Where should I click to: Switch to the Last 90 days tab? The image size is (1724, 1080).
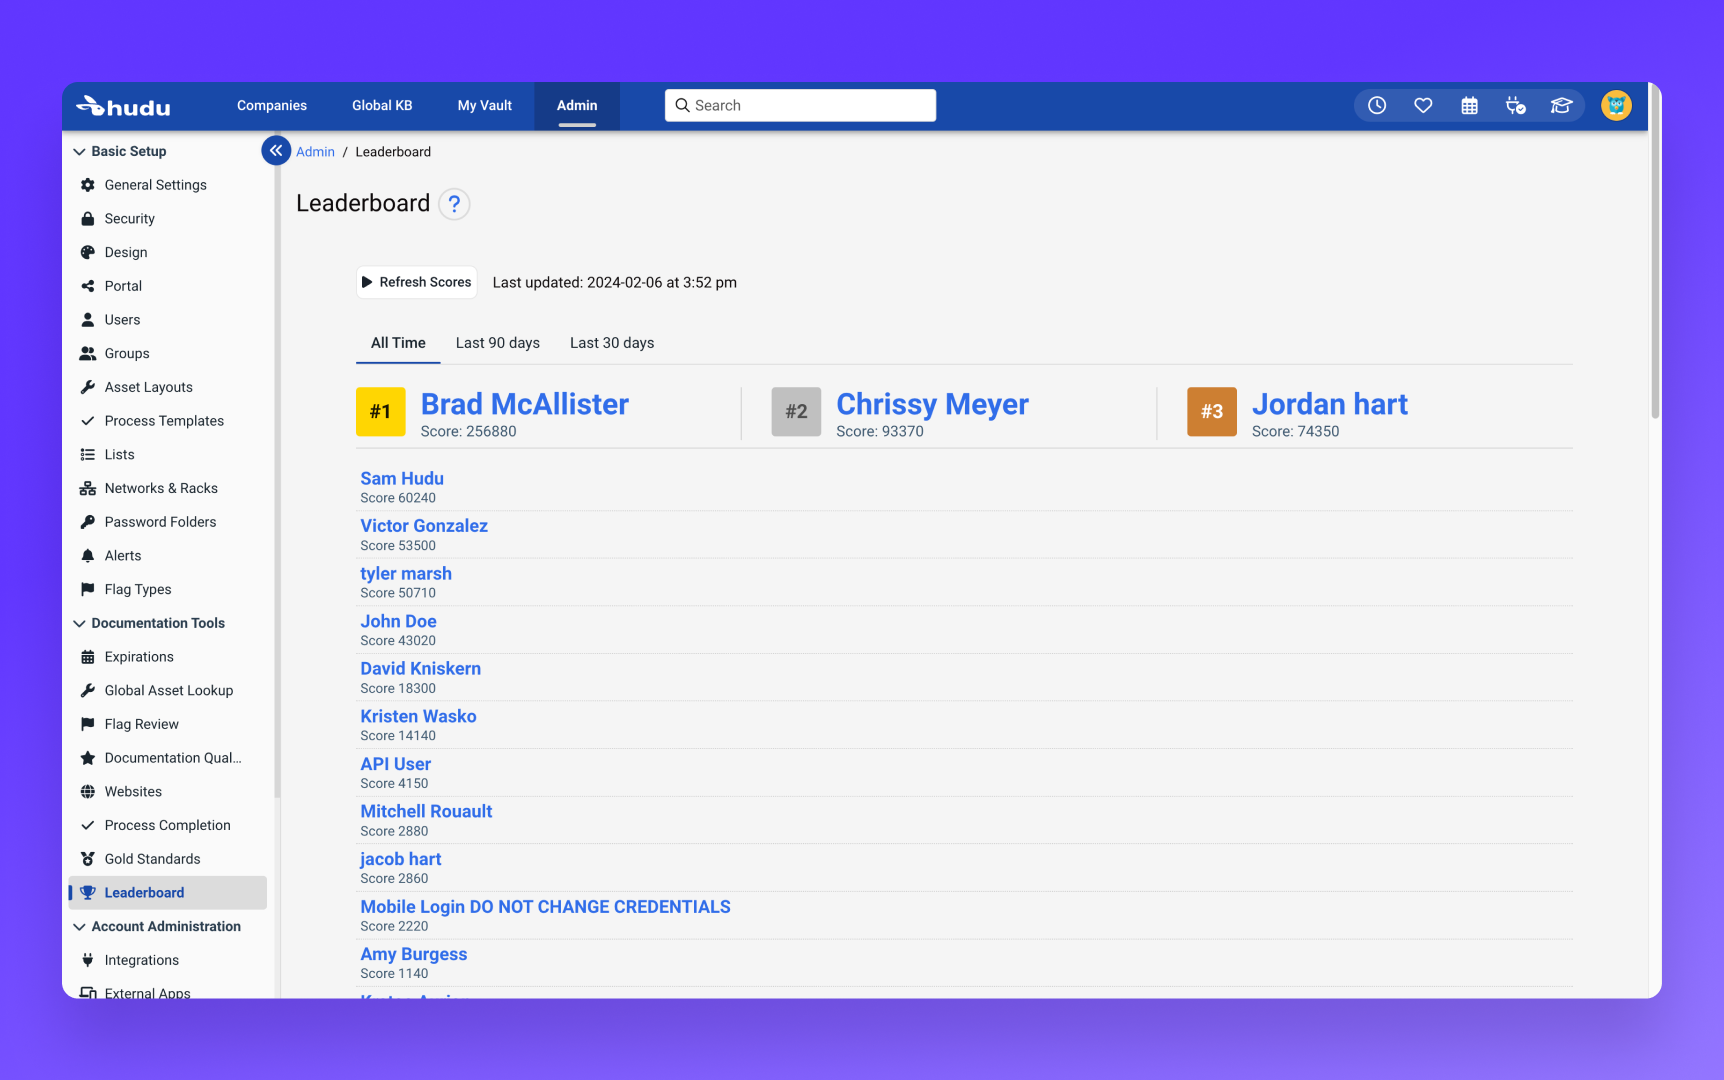coord(497,343)
